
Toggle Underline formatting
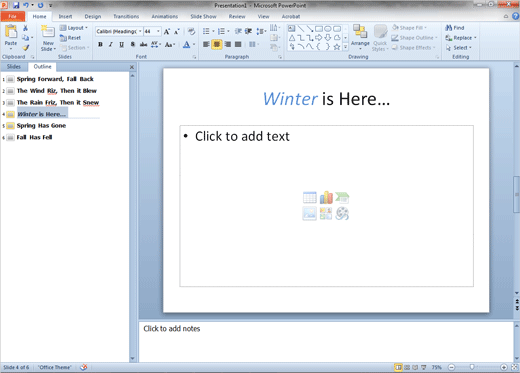pyautogui.click(x=122, y=44)
